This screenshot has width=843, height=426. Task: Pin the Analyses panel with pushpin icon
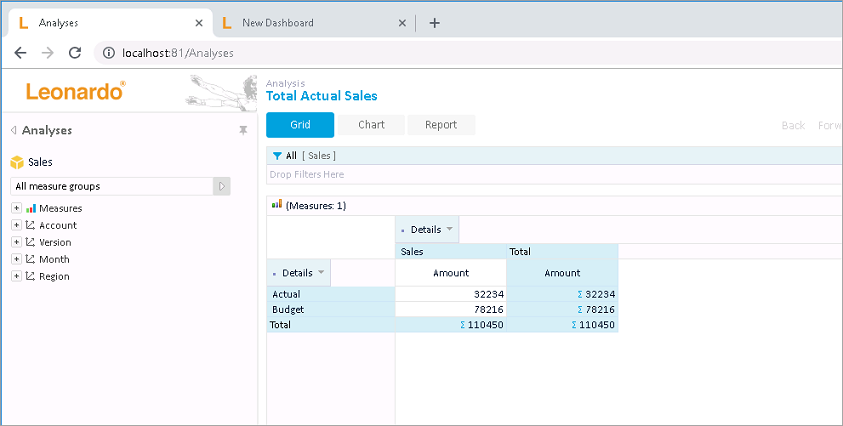tap(243, 130)
